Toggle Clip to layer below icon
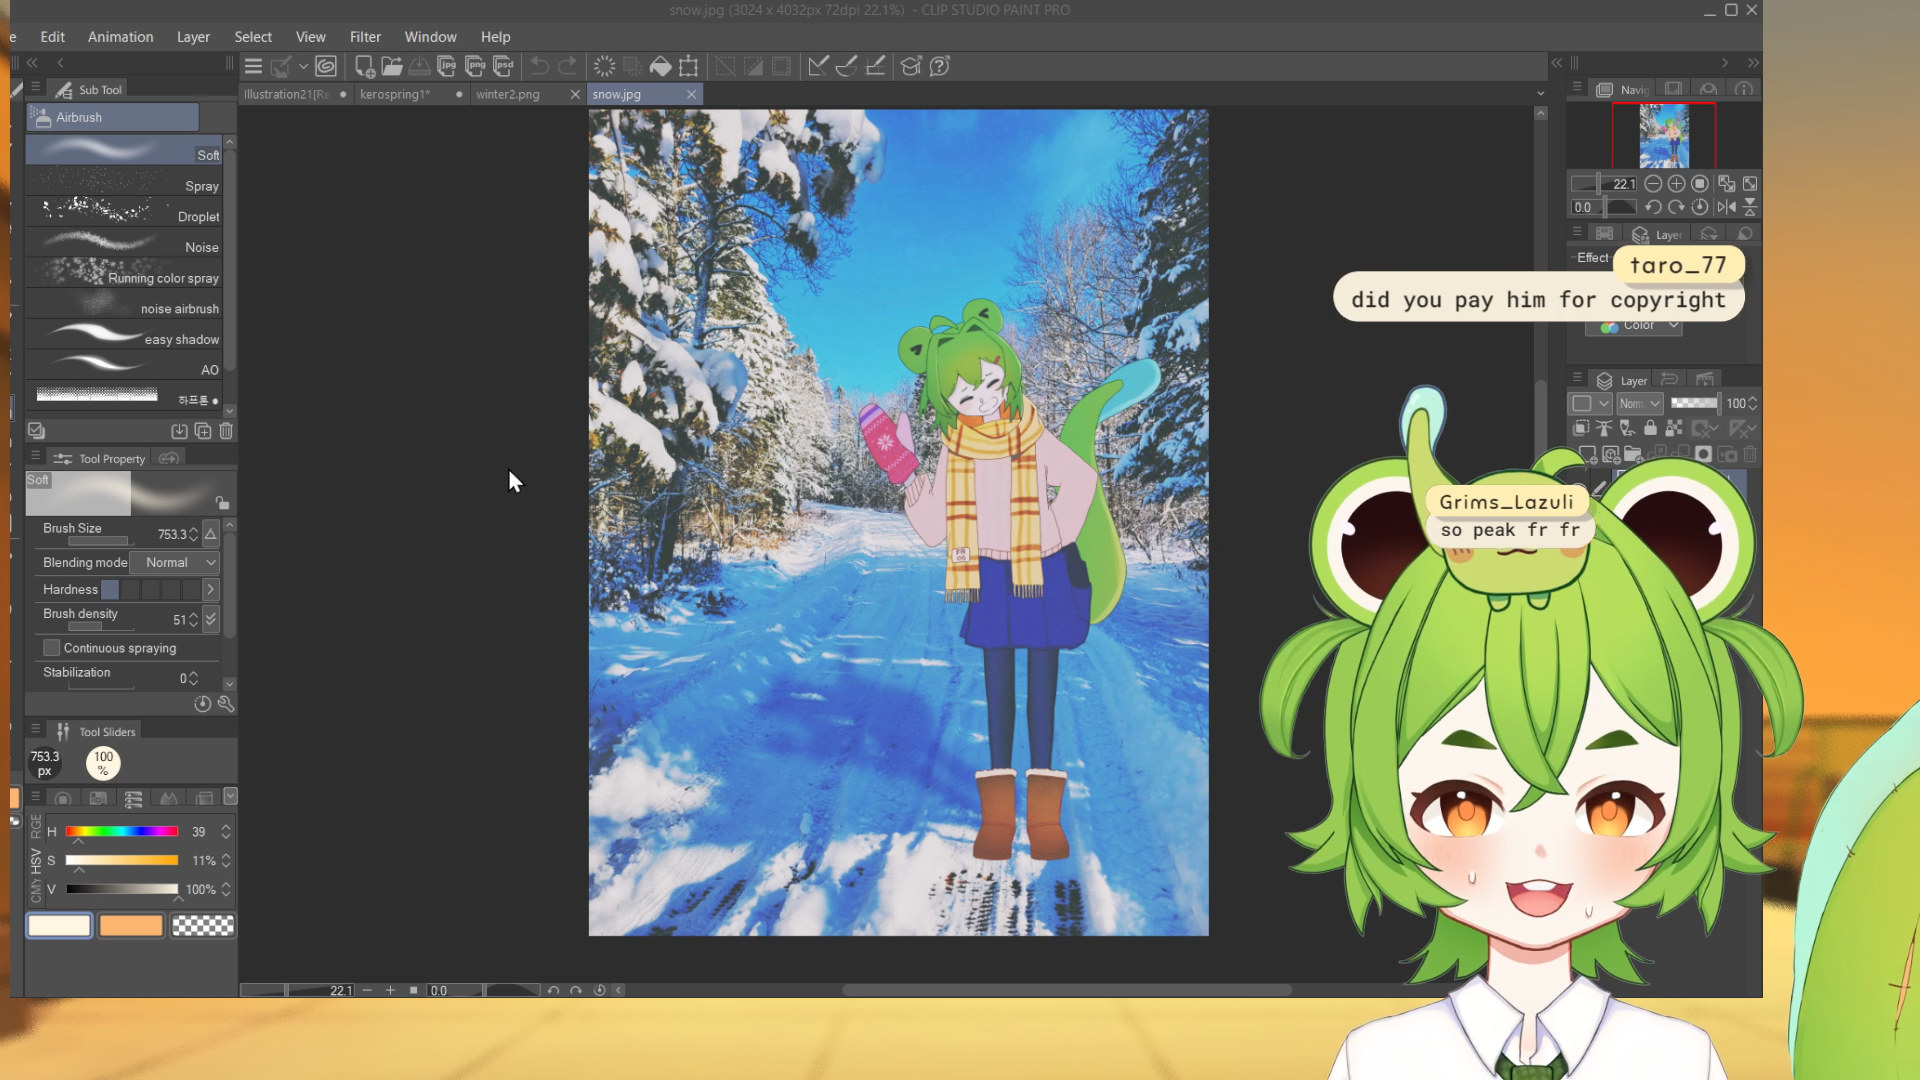Image resolution: width=1920 pixels, height=1080 pixels. click(1581, 428)
